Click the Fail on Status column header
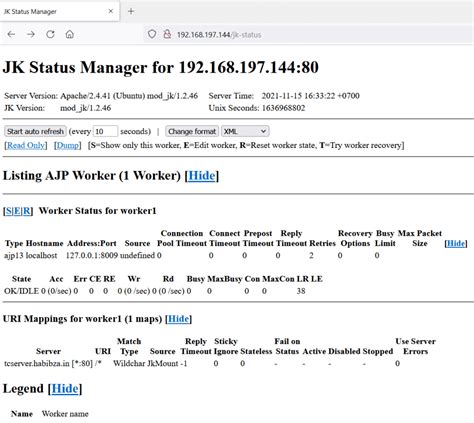 click(287, 346)
